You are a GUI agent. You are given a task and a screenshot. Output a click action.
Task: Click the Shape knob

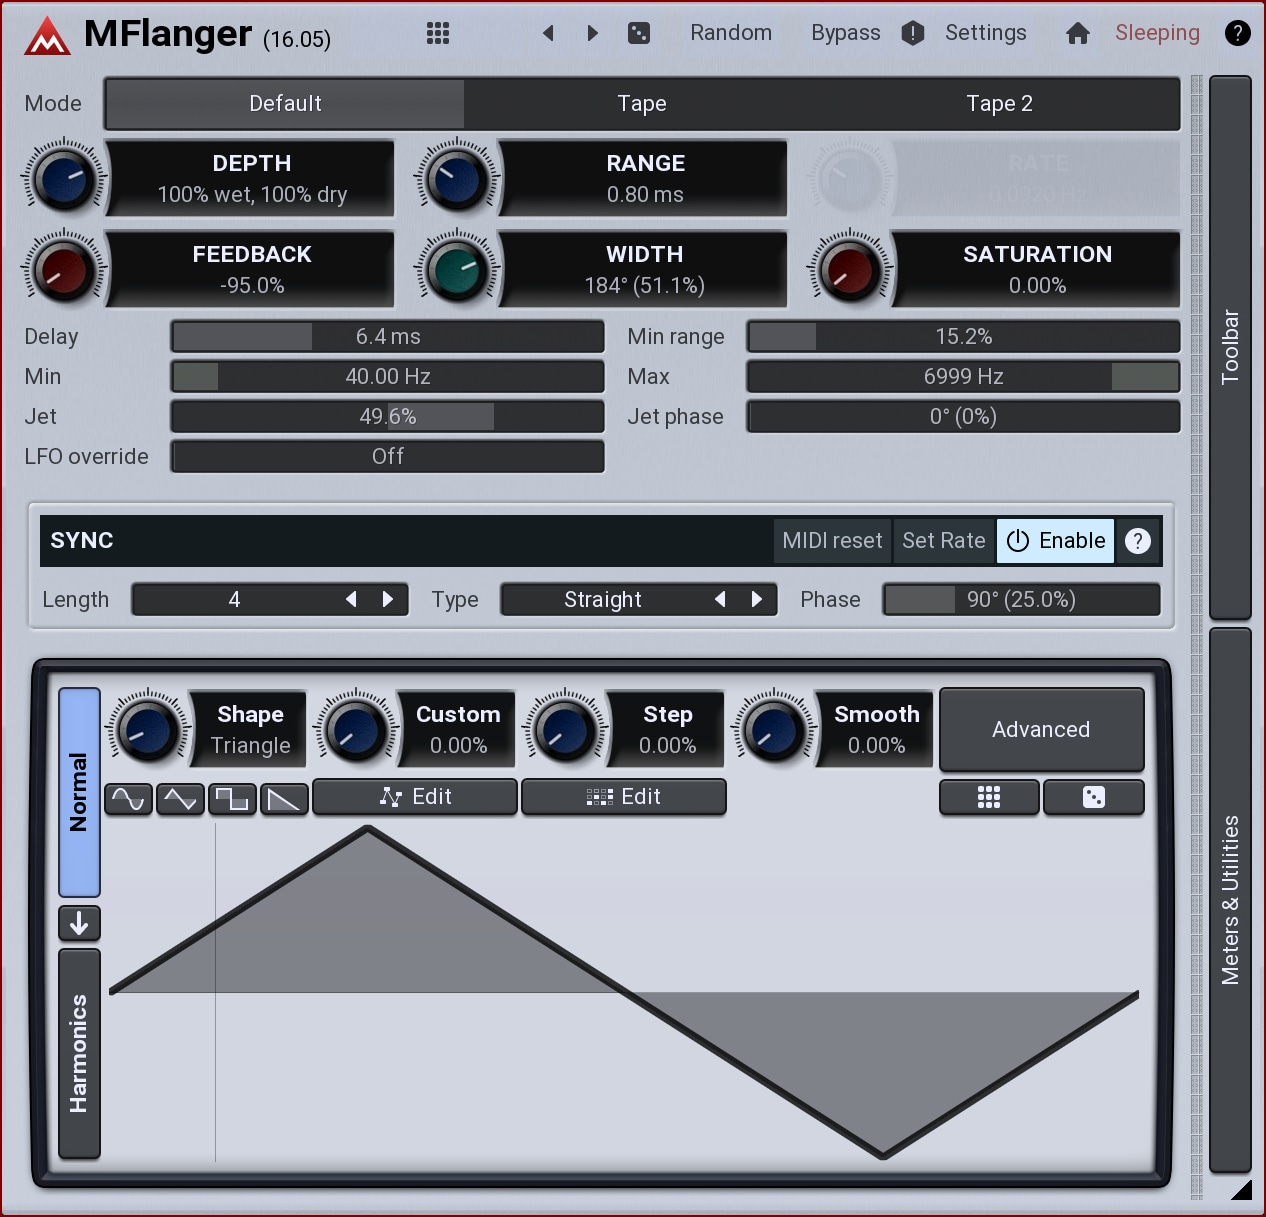point(148,730)
